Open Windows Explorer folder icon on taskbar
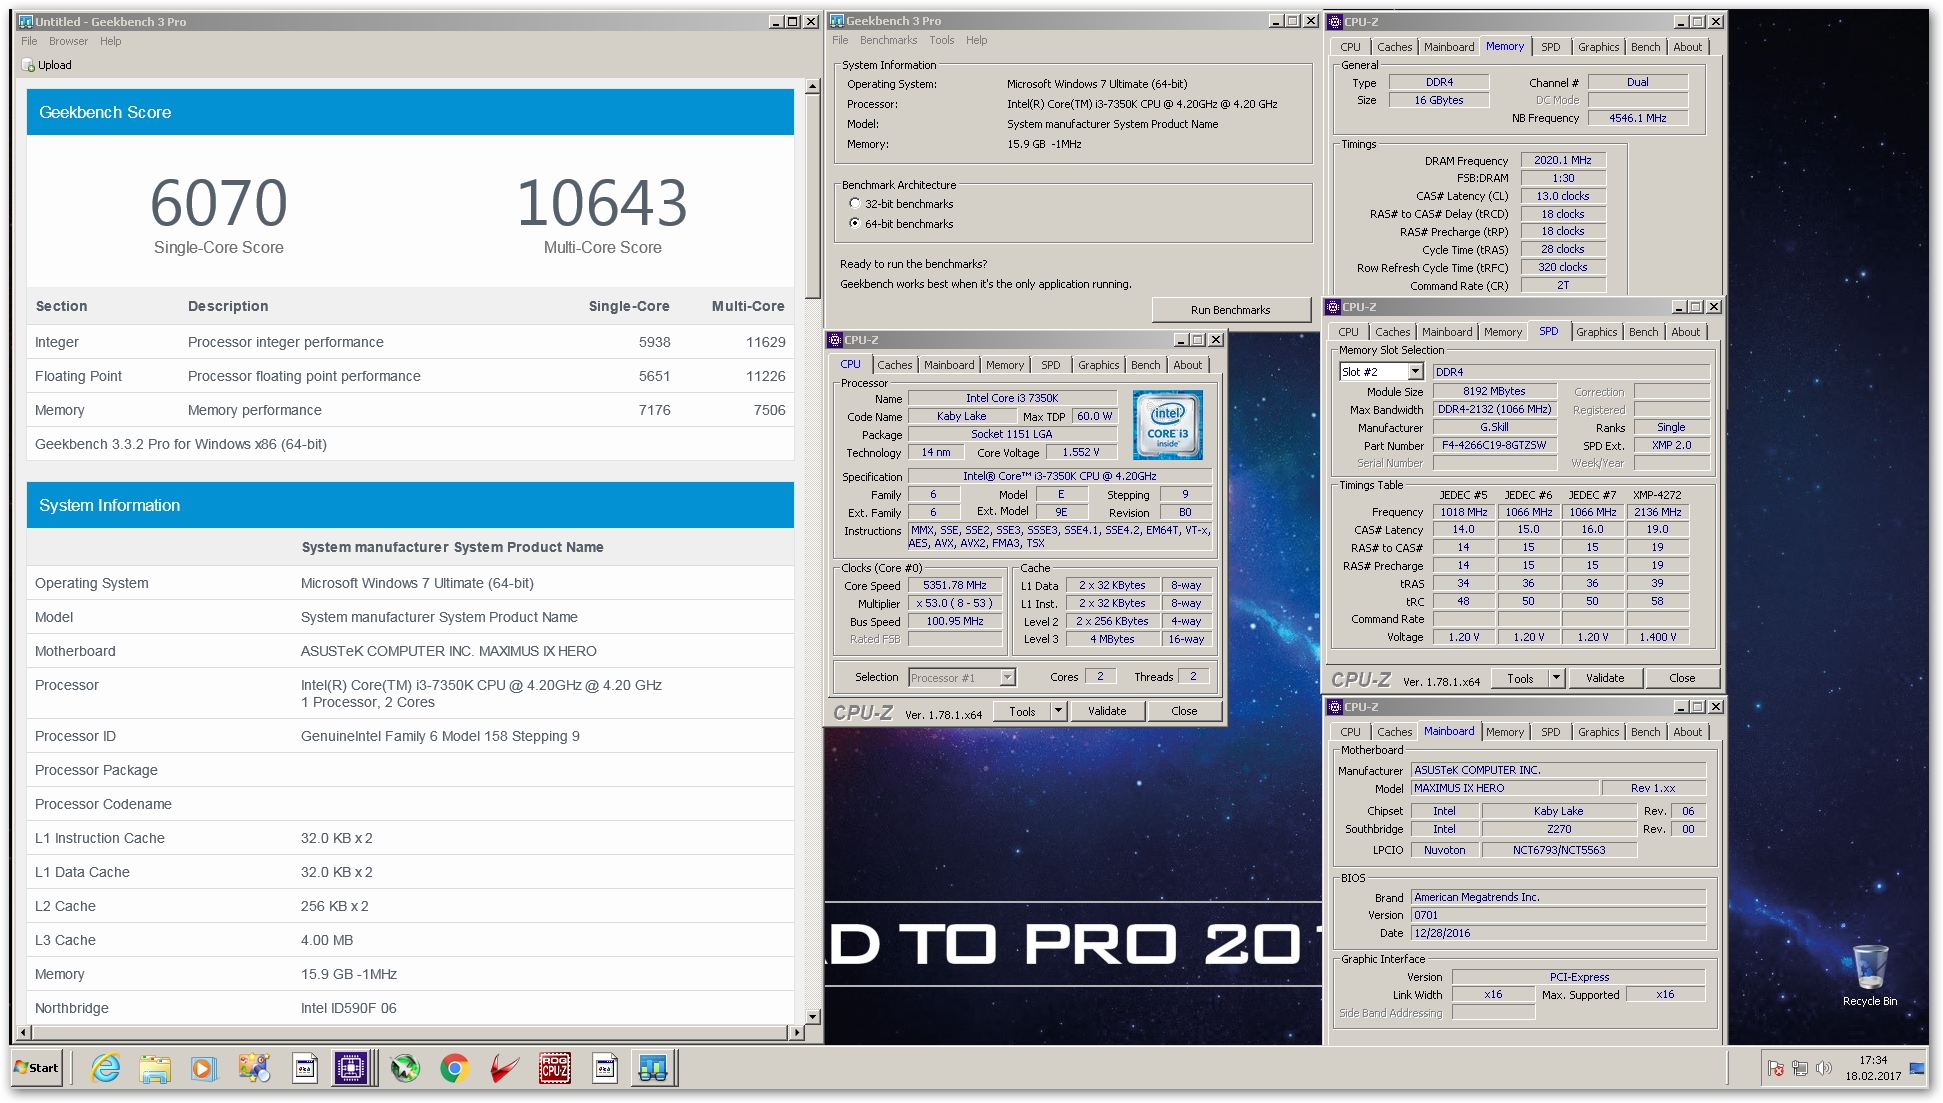Viewport: 1943px width, 1103px height. [155, 1068]
